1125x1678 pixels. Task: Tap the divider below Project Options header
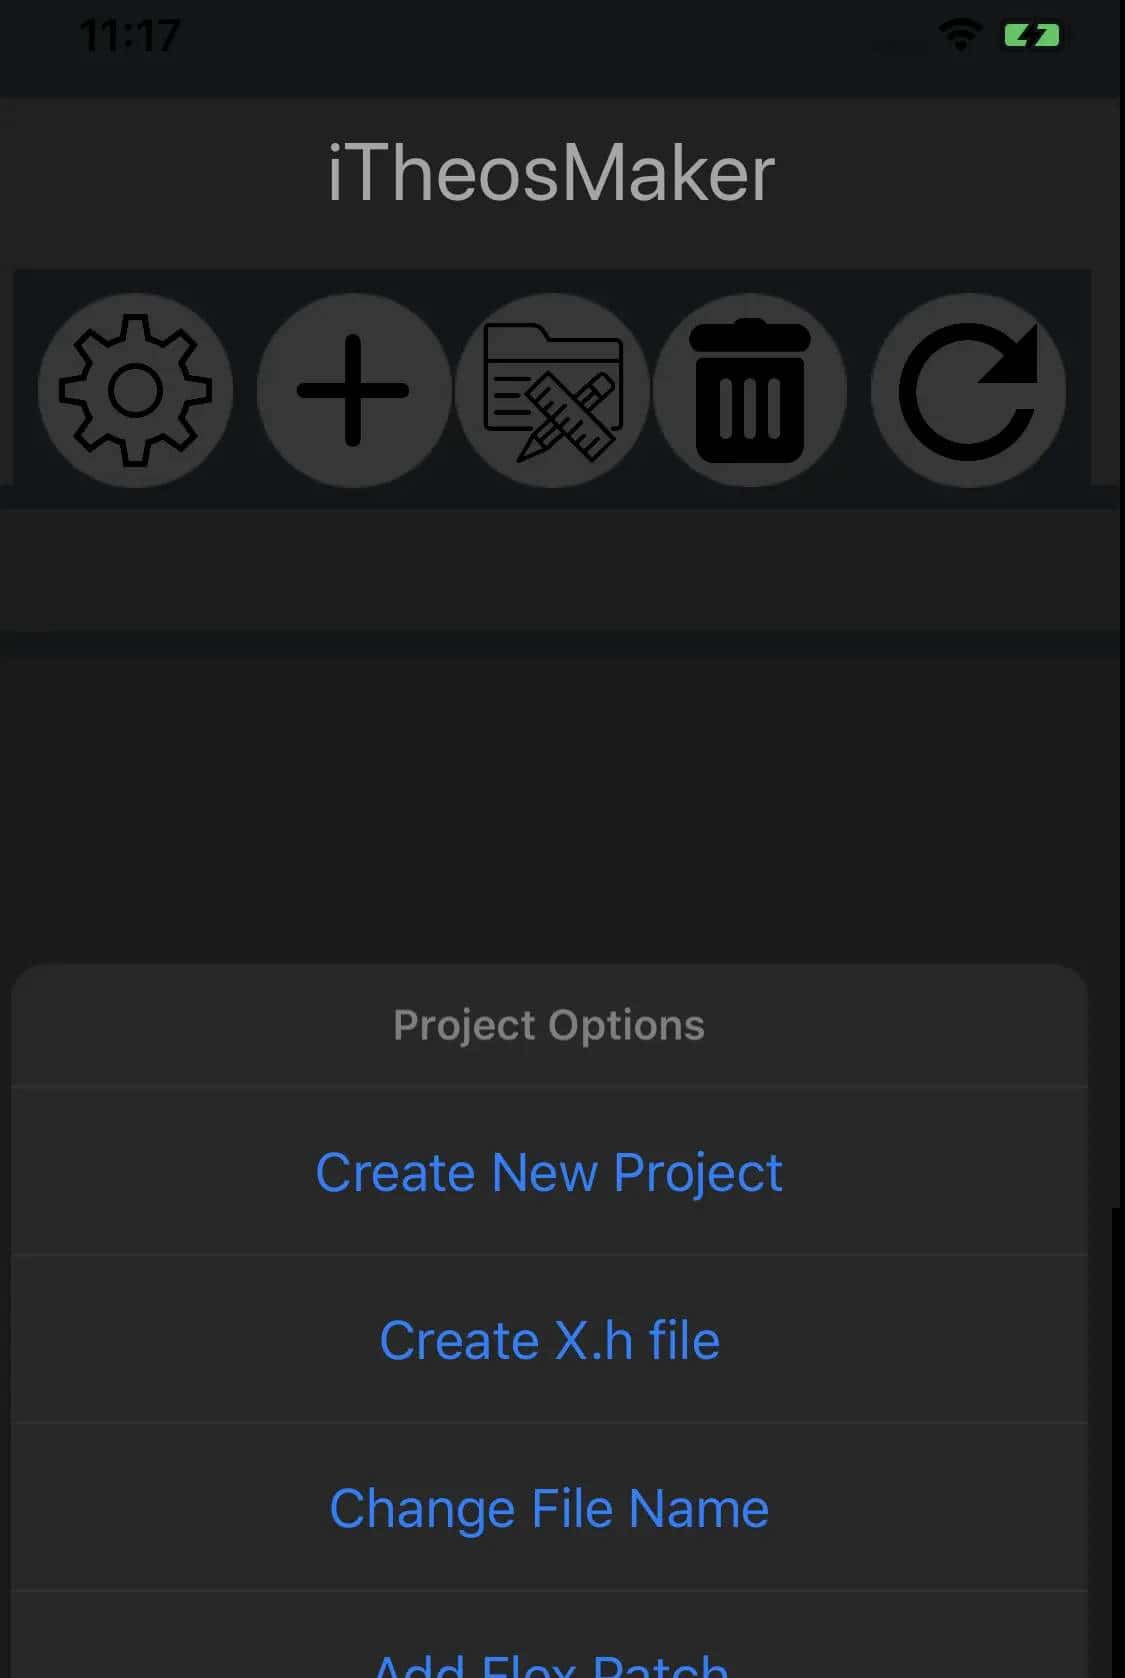click(x=549, y=1087)
